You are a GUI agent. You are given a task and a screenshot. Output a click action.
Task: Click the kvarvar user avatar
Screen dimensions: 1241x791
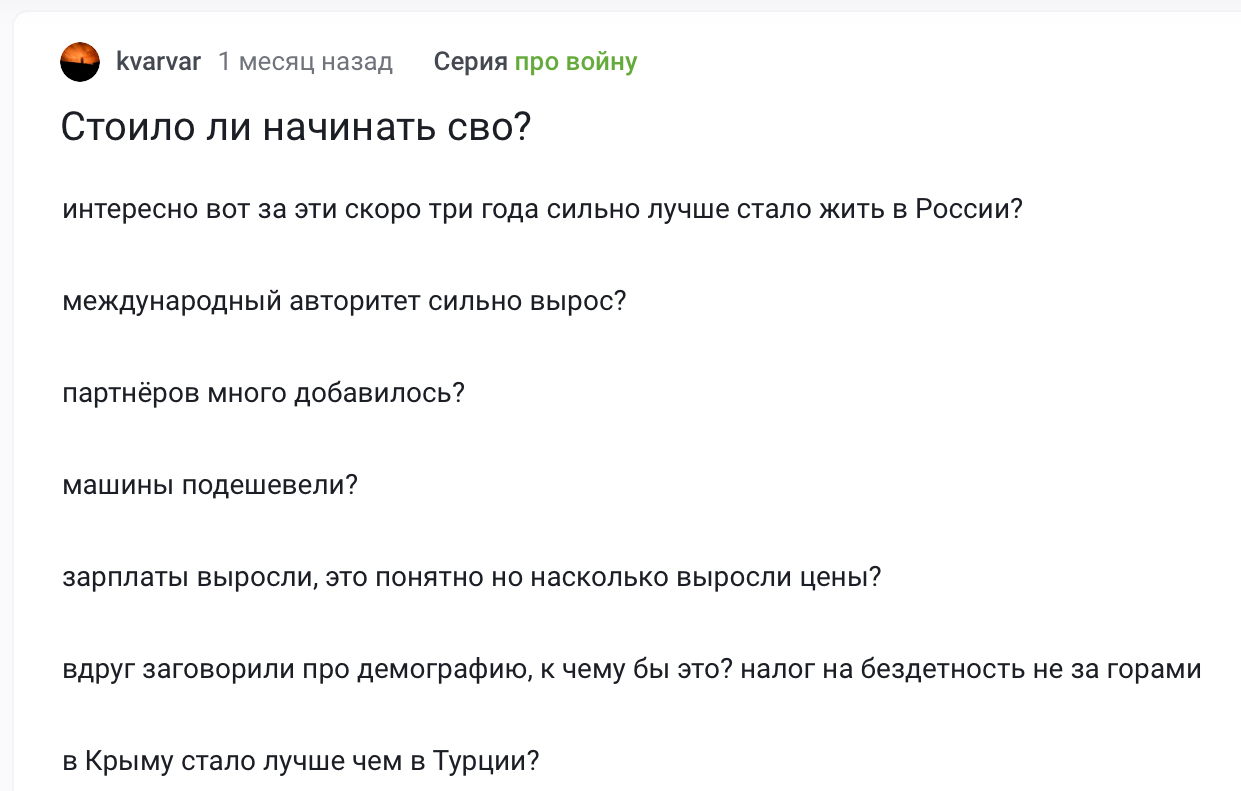pos(80,62)
